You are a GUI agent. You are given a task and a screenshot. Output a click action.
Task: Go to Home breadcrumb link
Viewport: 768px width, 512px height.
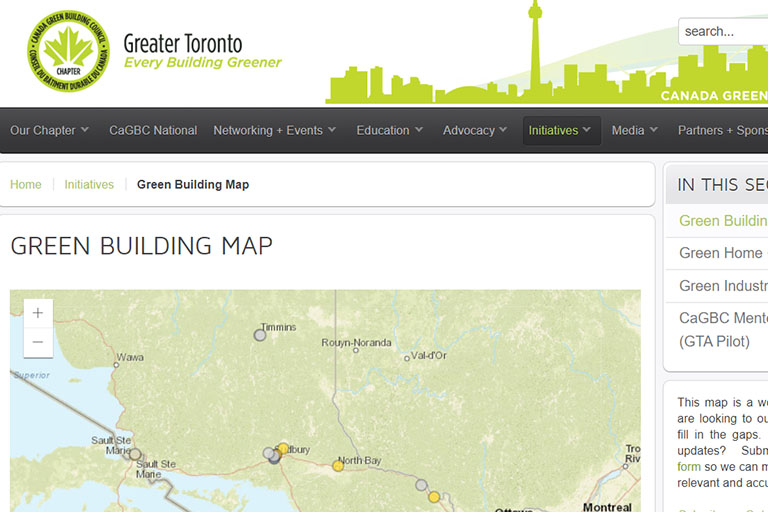click(26, 185)
